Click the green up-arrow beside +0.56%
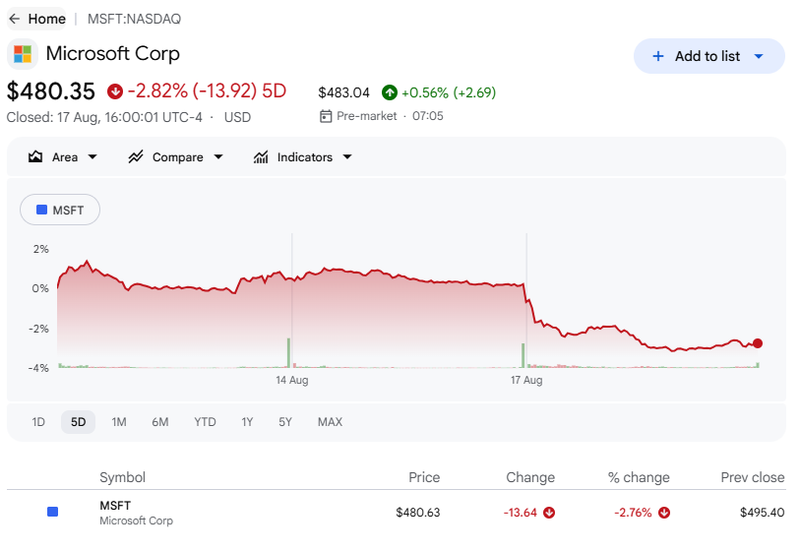This screenshot has width=800, height=549. pos(389,92)
